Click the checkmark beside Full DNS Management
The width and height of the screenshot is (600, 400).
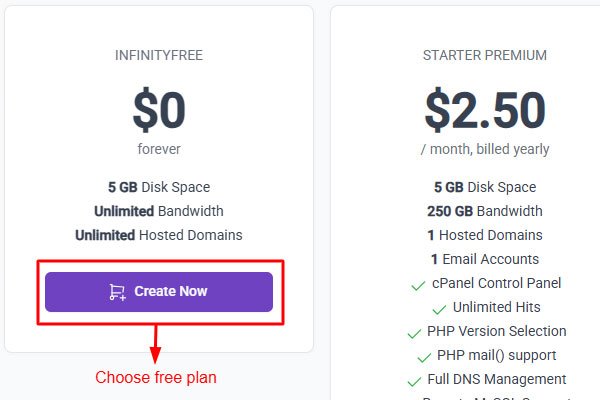[416, 381]
